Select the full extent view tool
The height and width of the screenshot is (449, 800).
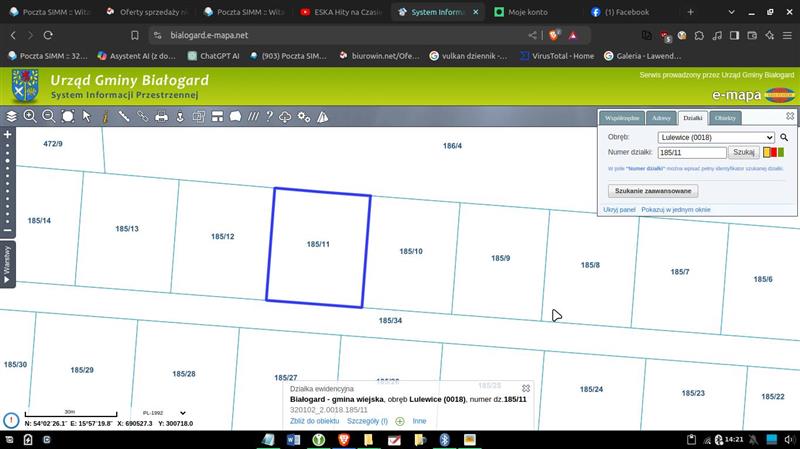click(68, 117)
